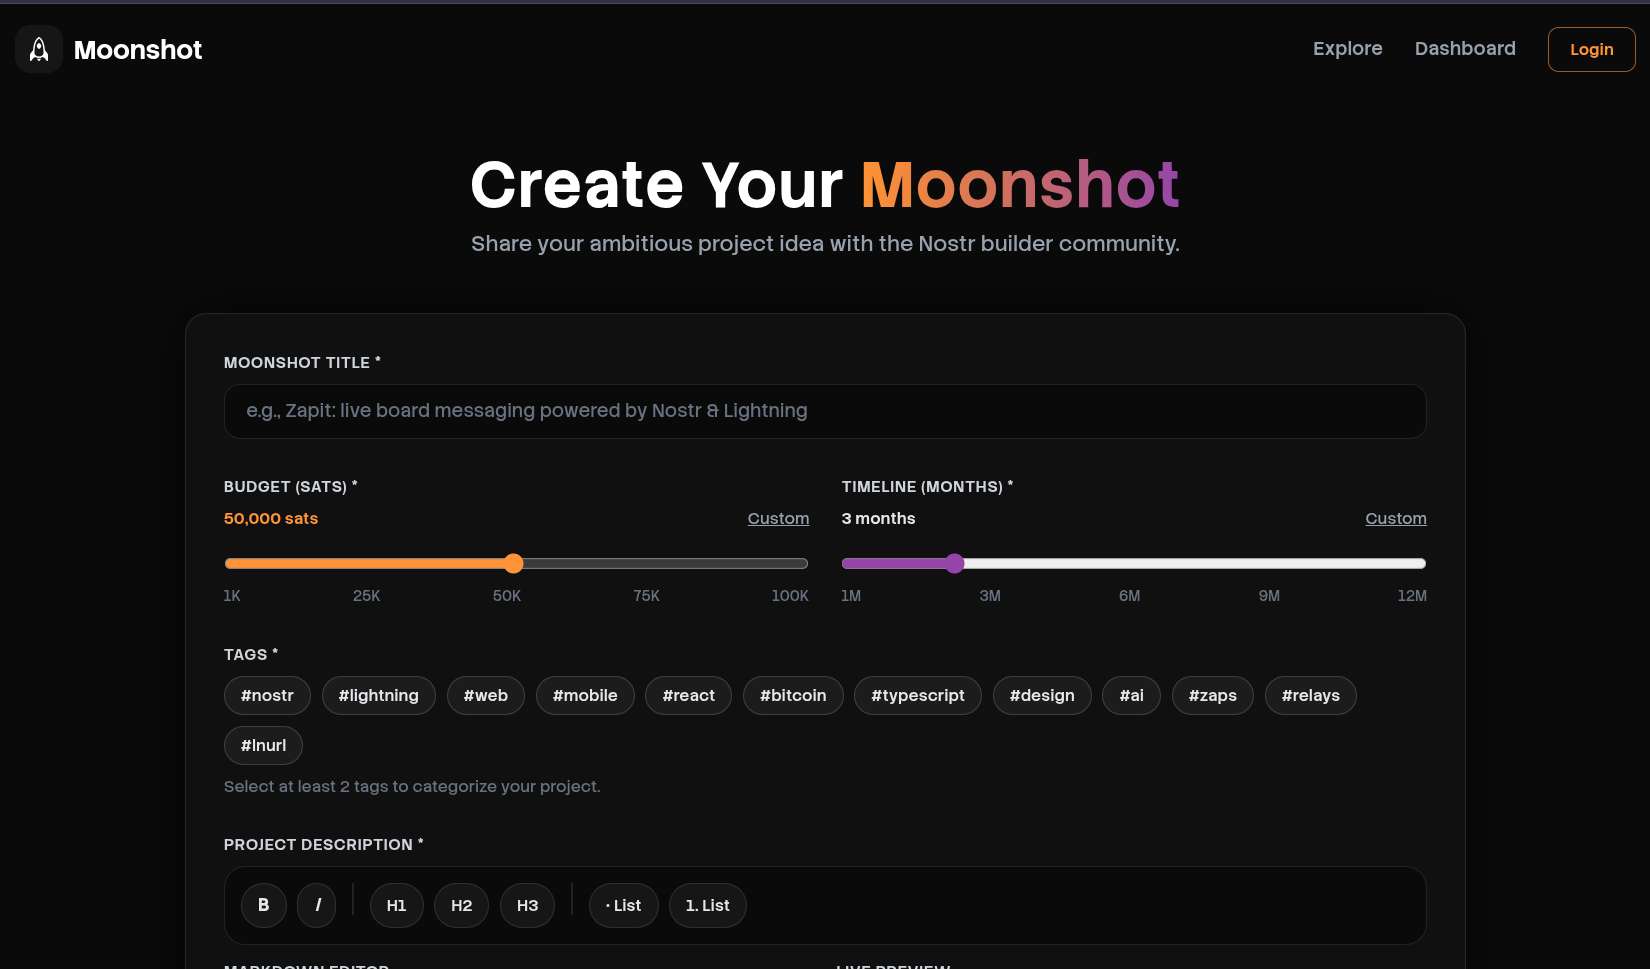Enable the #typescript tag
The image size is (1650, 969).
917,695
